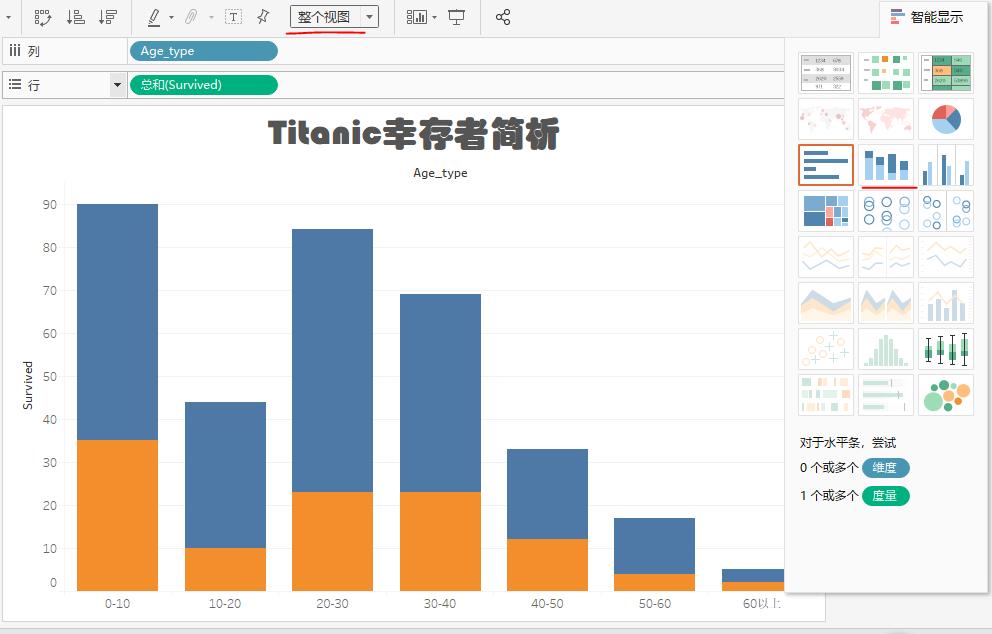Choose pie chart type in Show Me
This screenshot has height=634, width=992.
click(x=946, y=119)
